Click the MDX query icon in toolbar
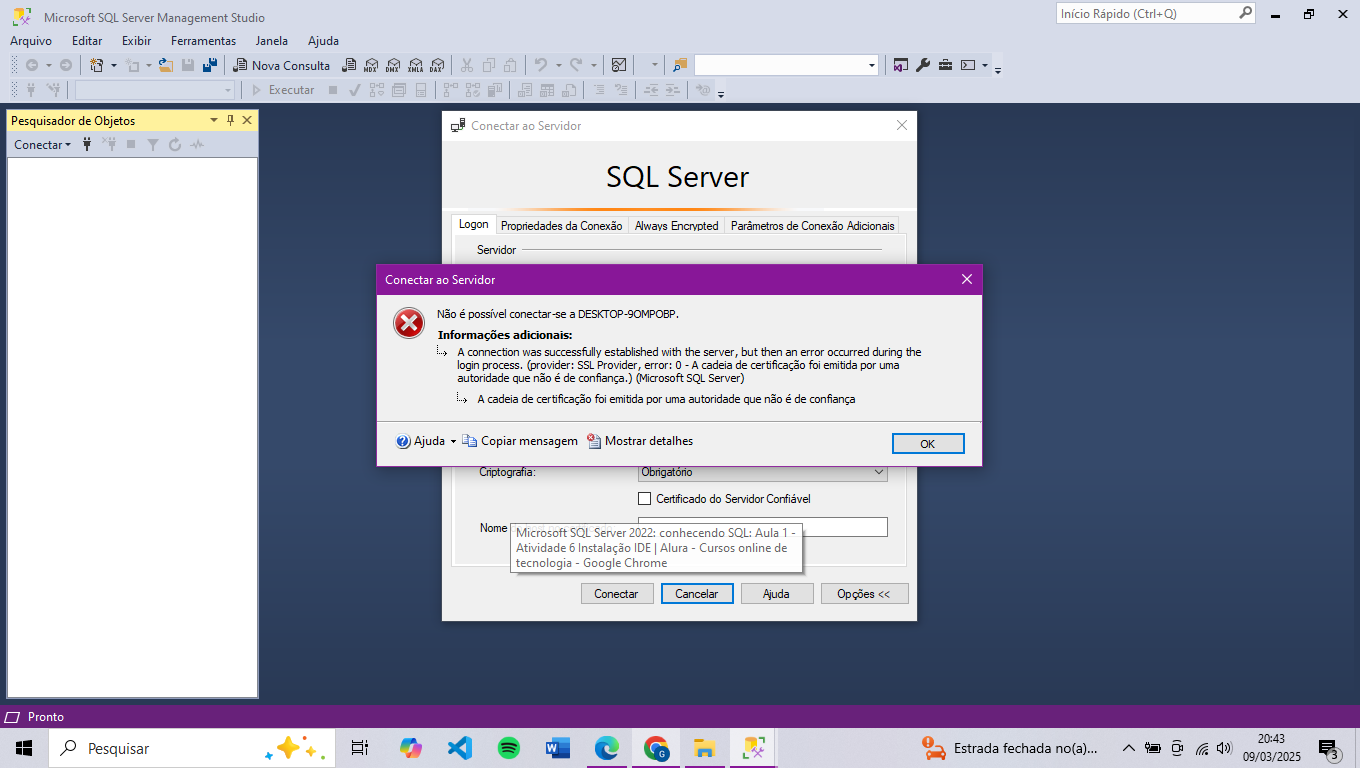Viewport: 1360px width, 768px height. point(371,65)
